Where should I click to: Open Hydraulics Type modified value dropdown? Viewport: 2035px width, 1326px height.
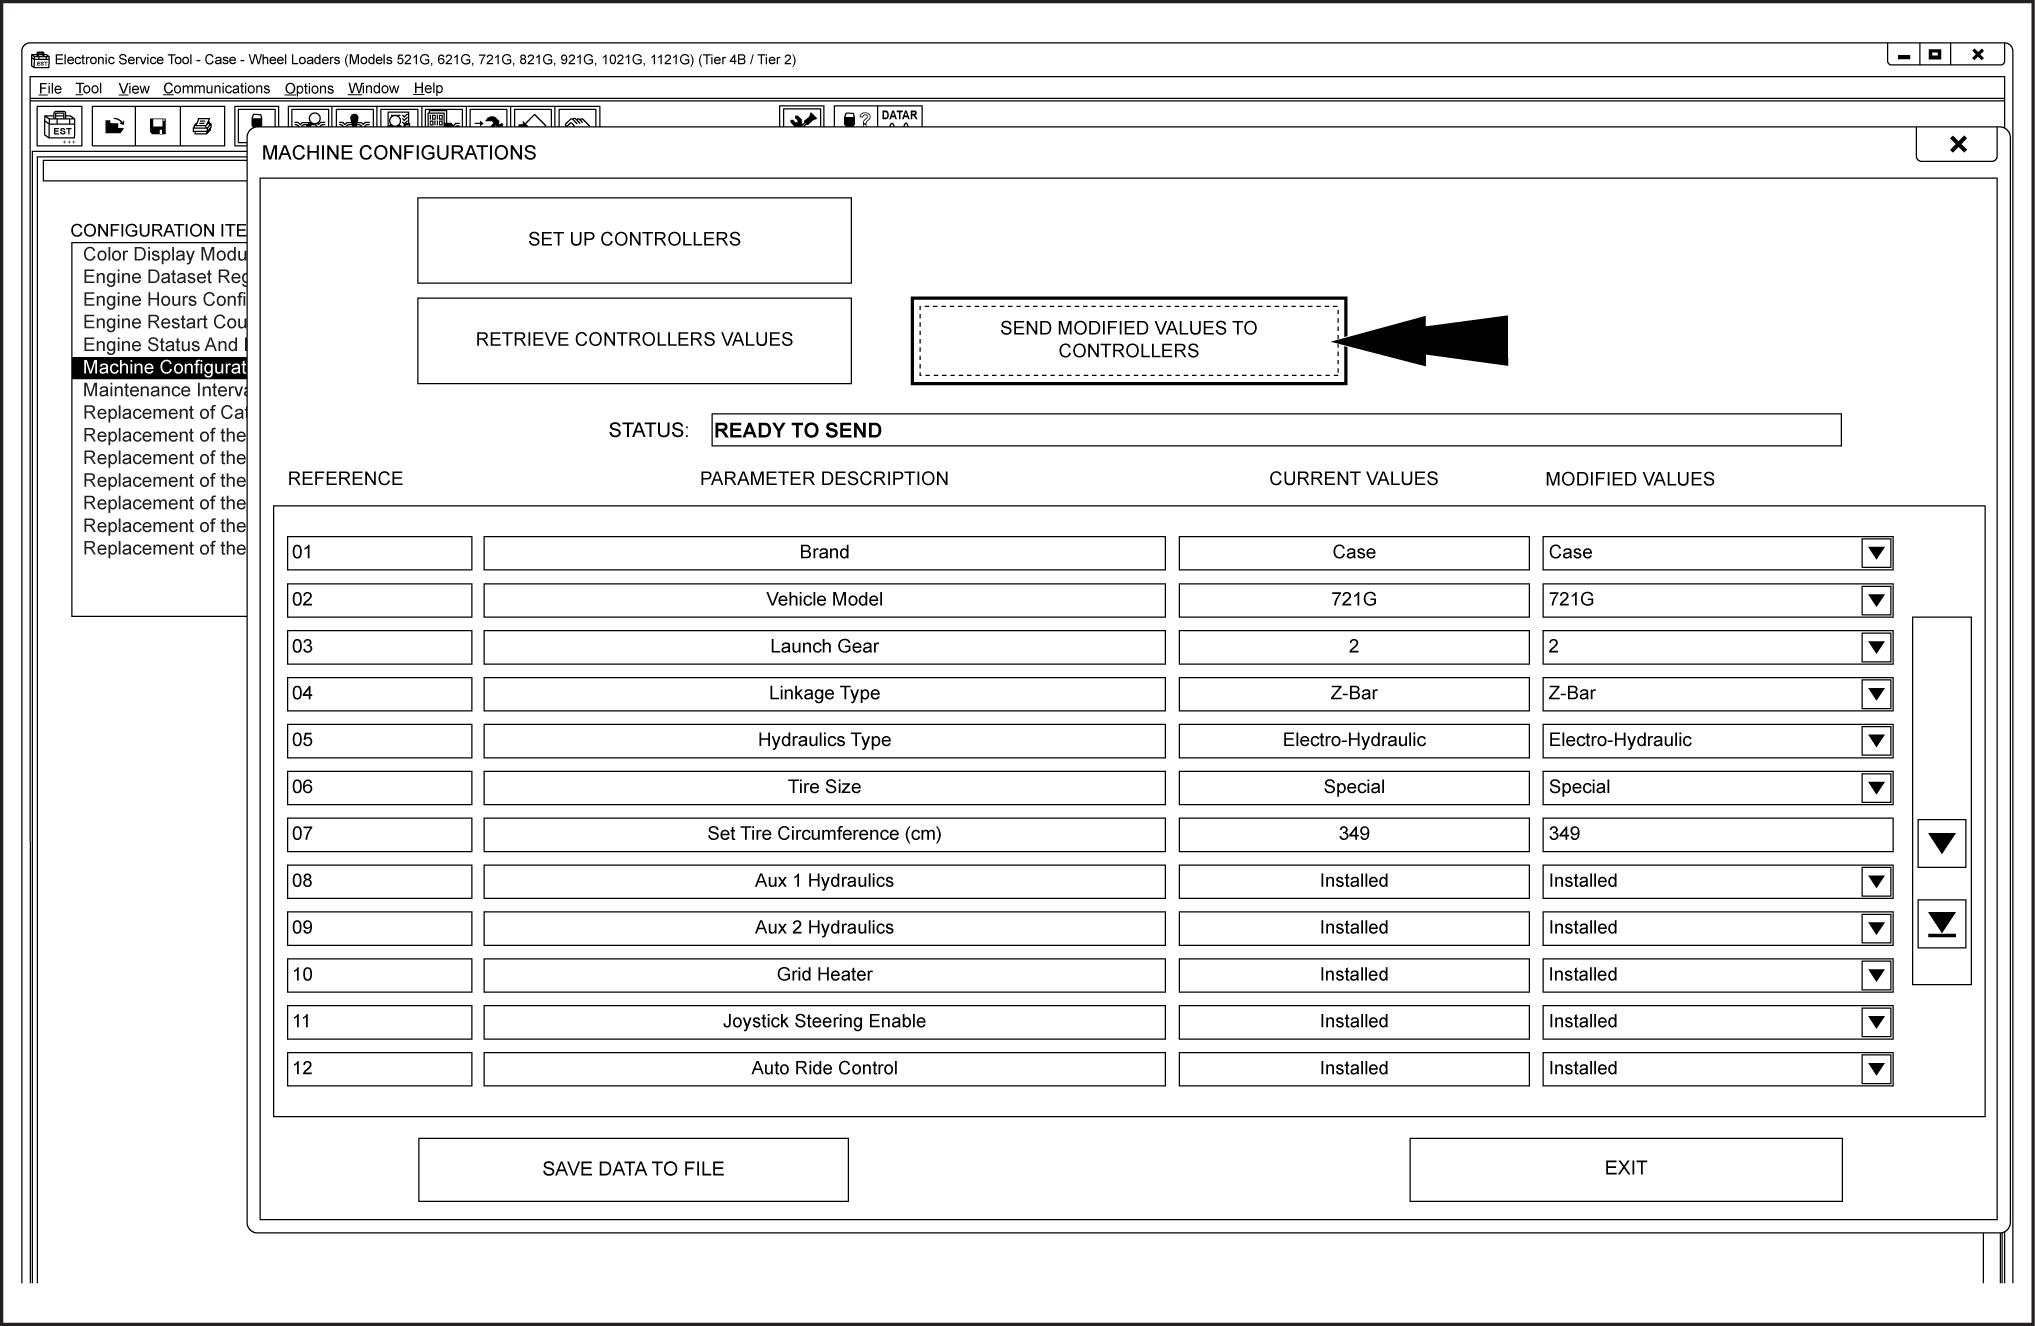coord(1876,741)
